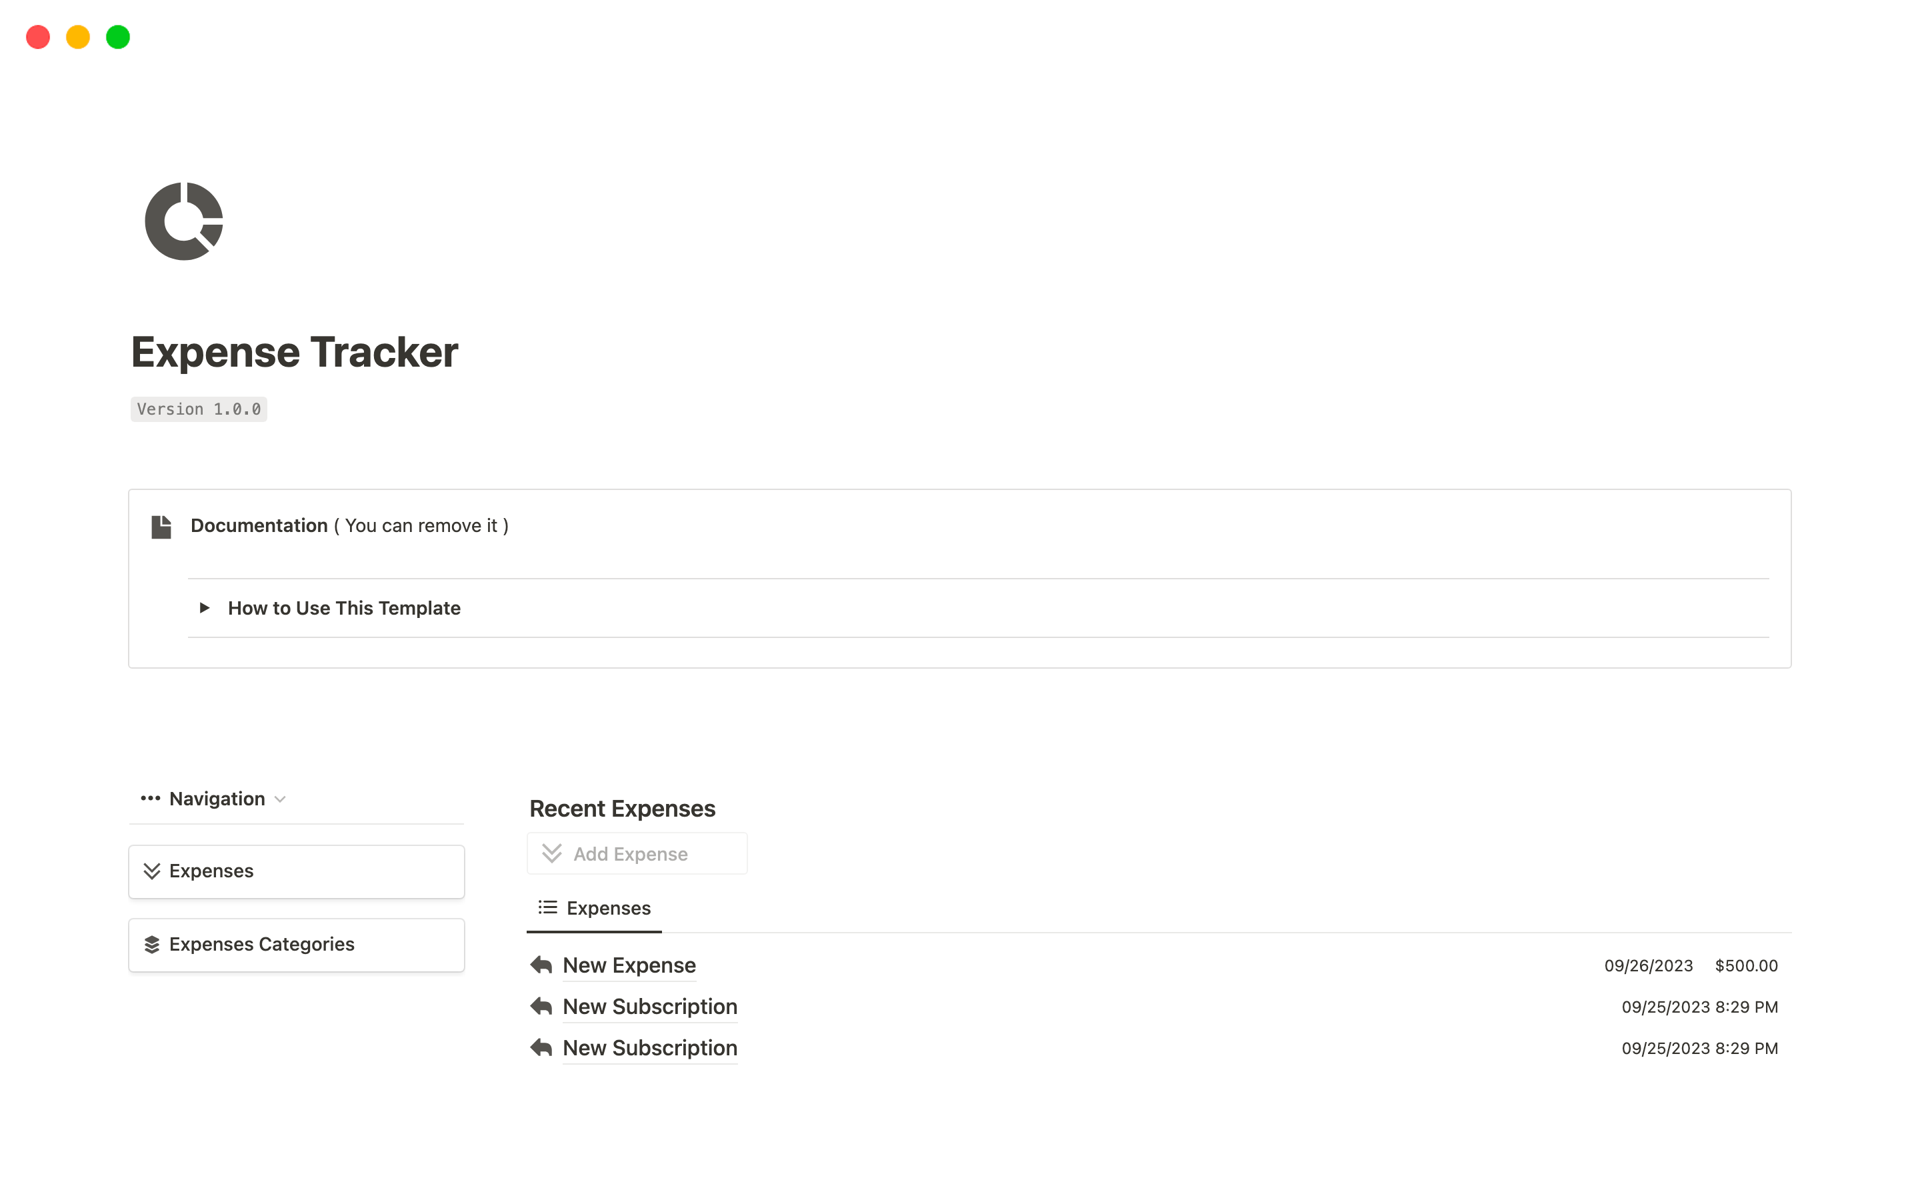The image size is (1920, 1200).
Task: Click the first New Subscription arrow icon
Action: coord(542,1006)
